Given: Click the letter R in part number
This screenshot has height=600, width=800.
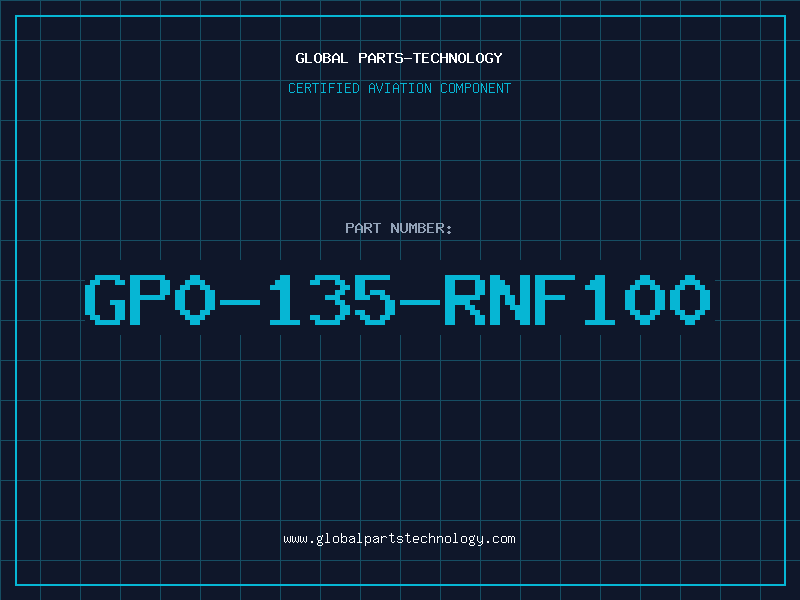Looking at the screenshot, I should click(465, 299).
